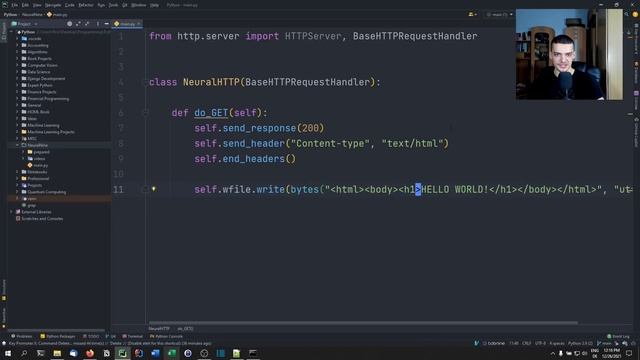Toggle the Structure side tab on left strip
The height and width of the screenshot is (360, 640).
(x=4, y=290)
